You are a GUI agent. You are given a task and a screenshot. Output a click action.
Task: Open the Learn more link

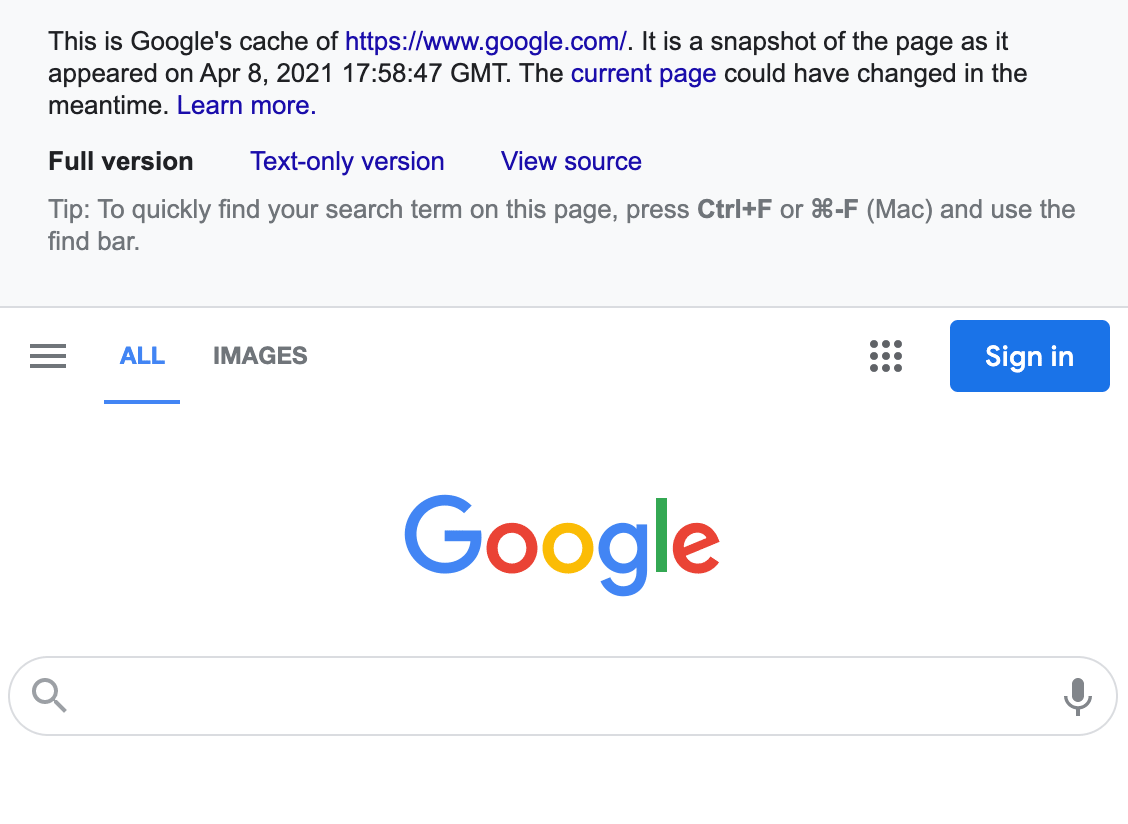click(x=246, y=105)
